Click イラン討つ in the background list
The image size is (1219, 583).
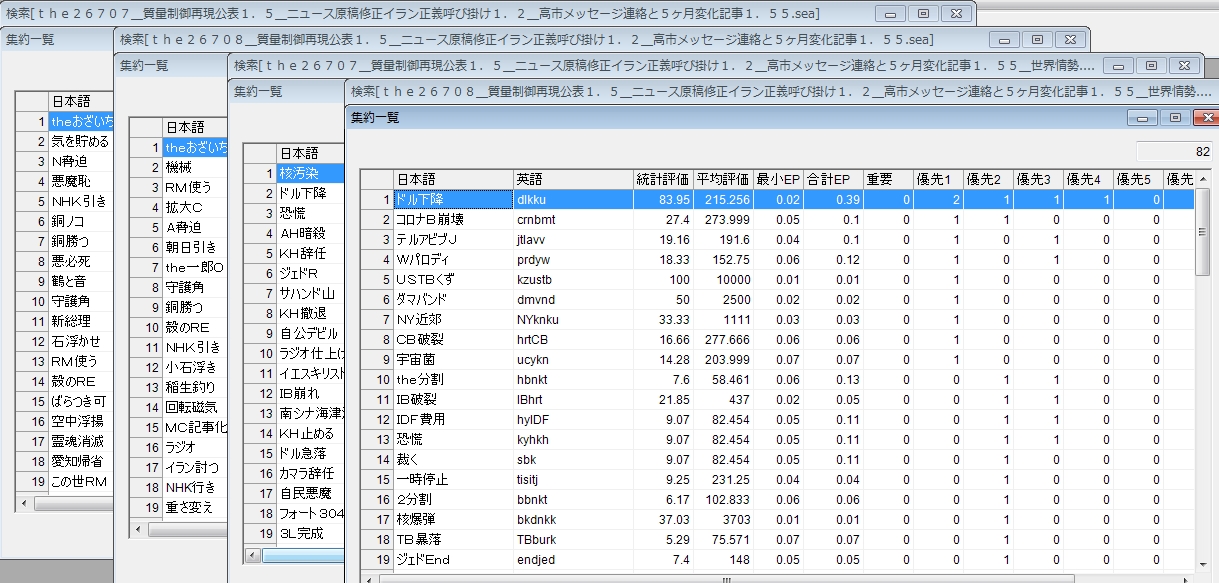click(195, 467)
